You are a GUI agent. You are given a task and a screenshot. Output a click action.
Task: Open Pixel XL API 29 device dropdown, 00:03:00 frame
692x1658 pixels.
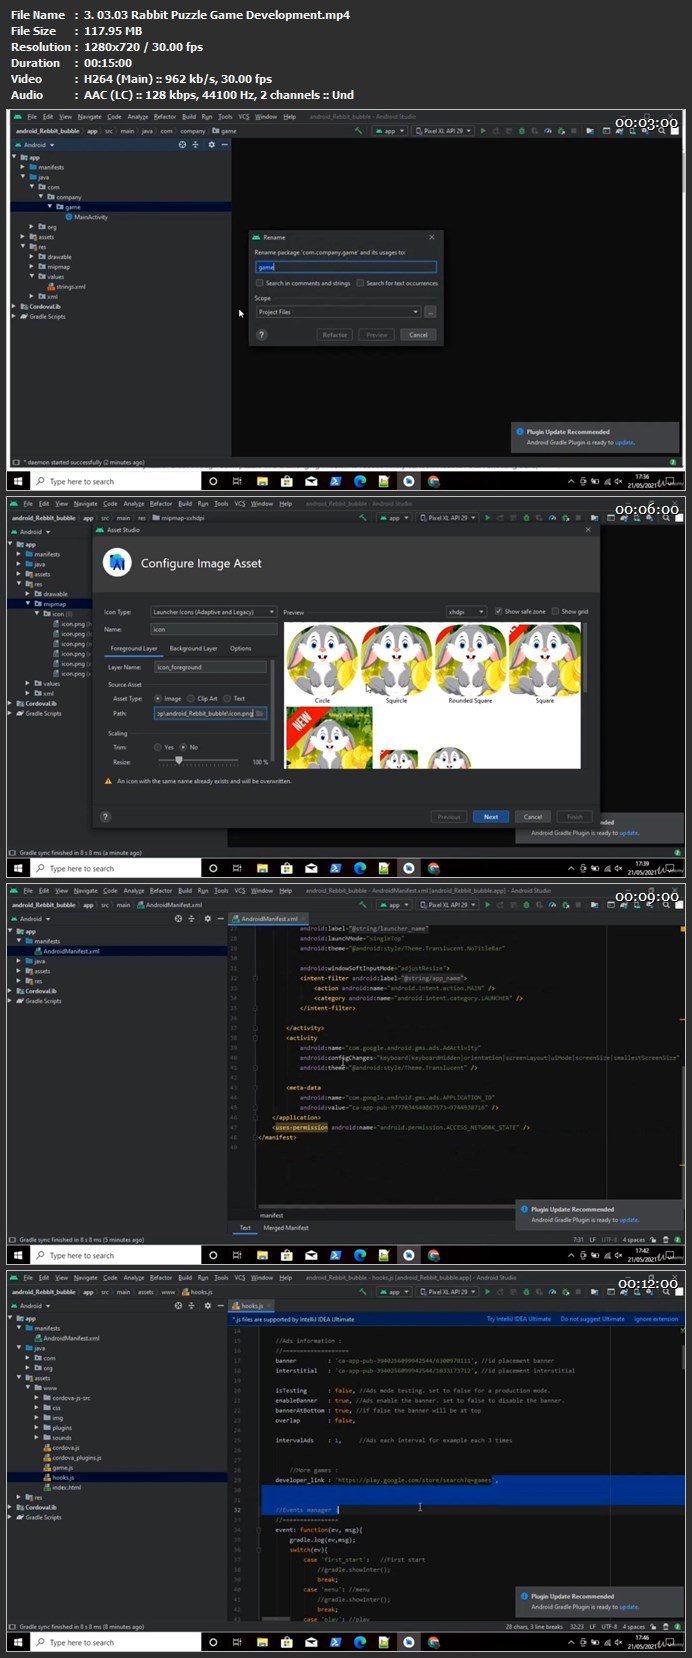point(443,130)
